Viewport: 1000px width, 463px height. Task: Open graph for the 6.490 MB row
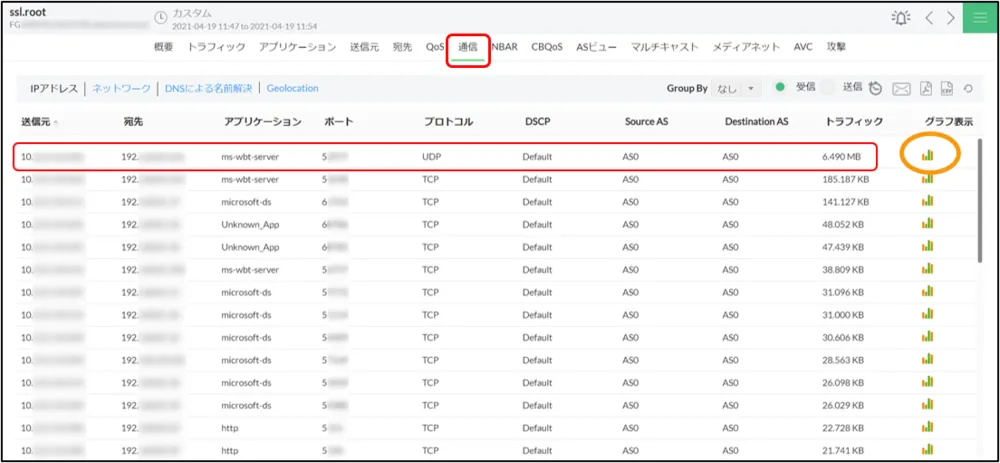tap(927, 155)
